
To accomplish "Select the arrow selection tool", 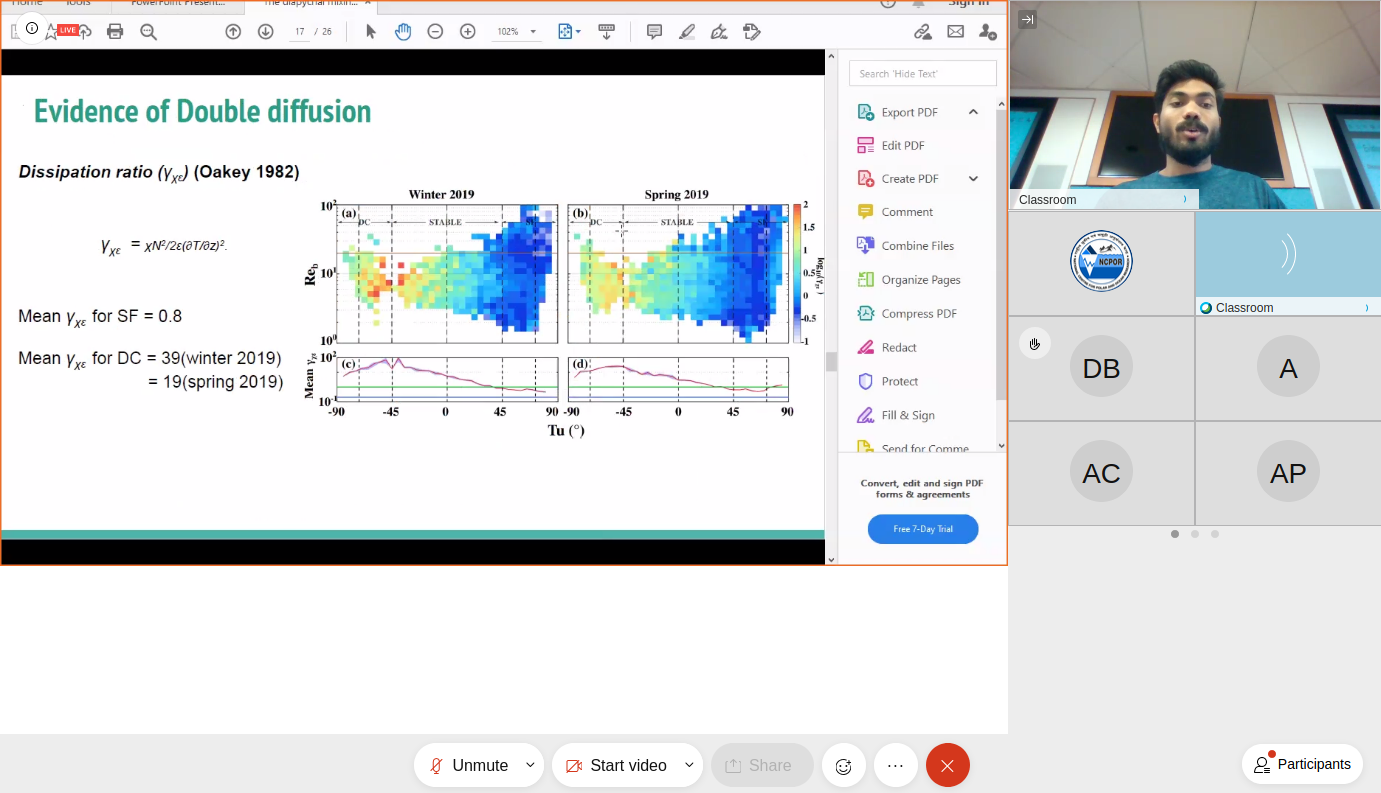I will [x=371, y=32].
